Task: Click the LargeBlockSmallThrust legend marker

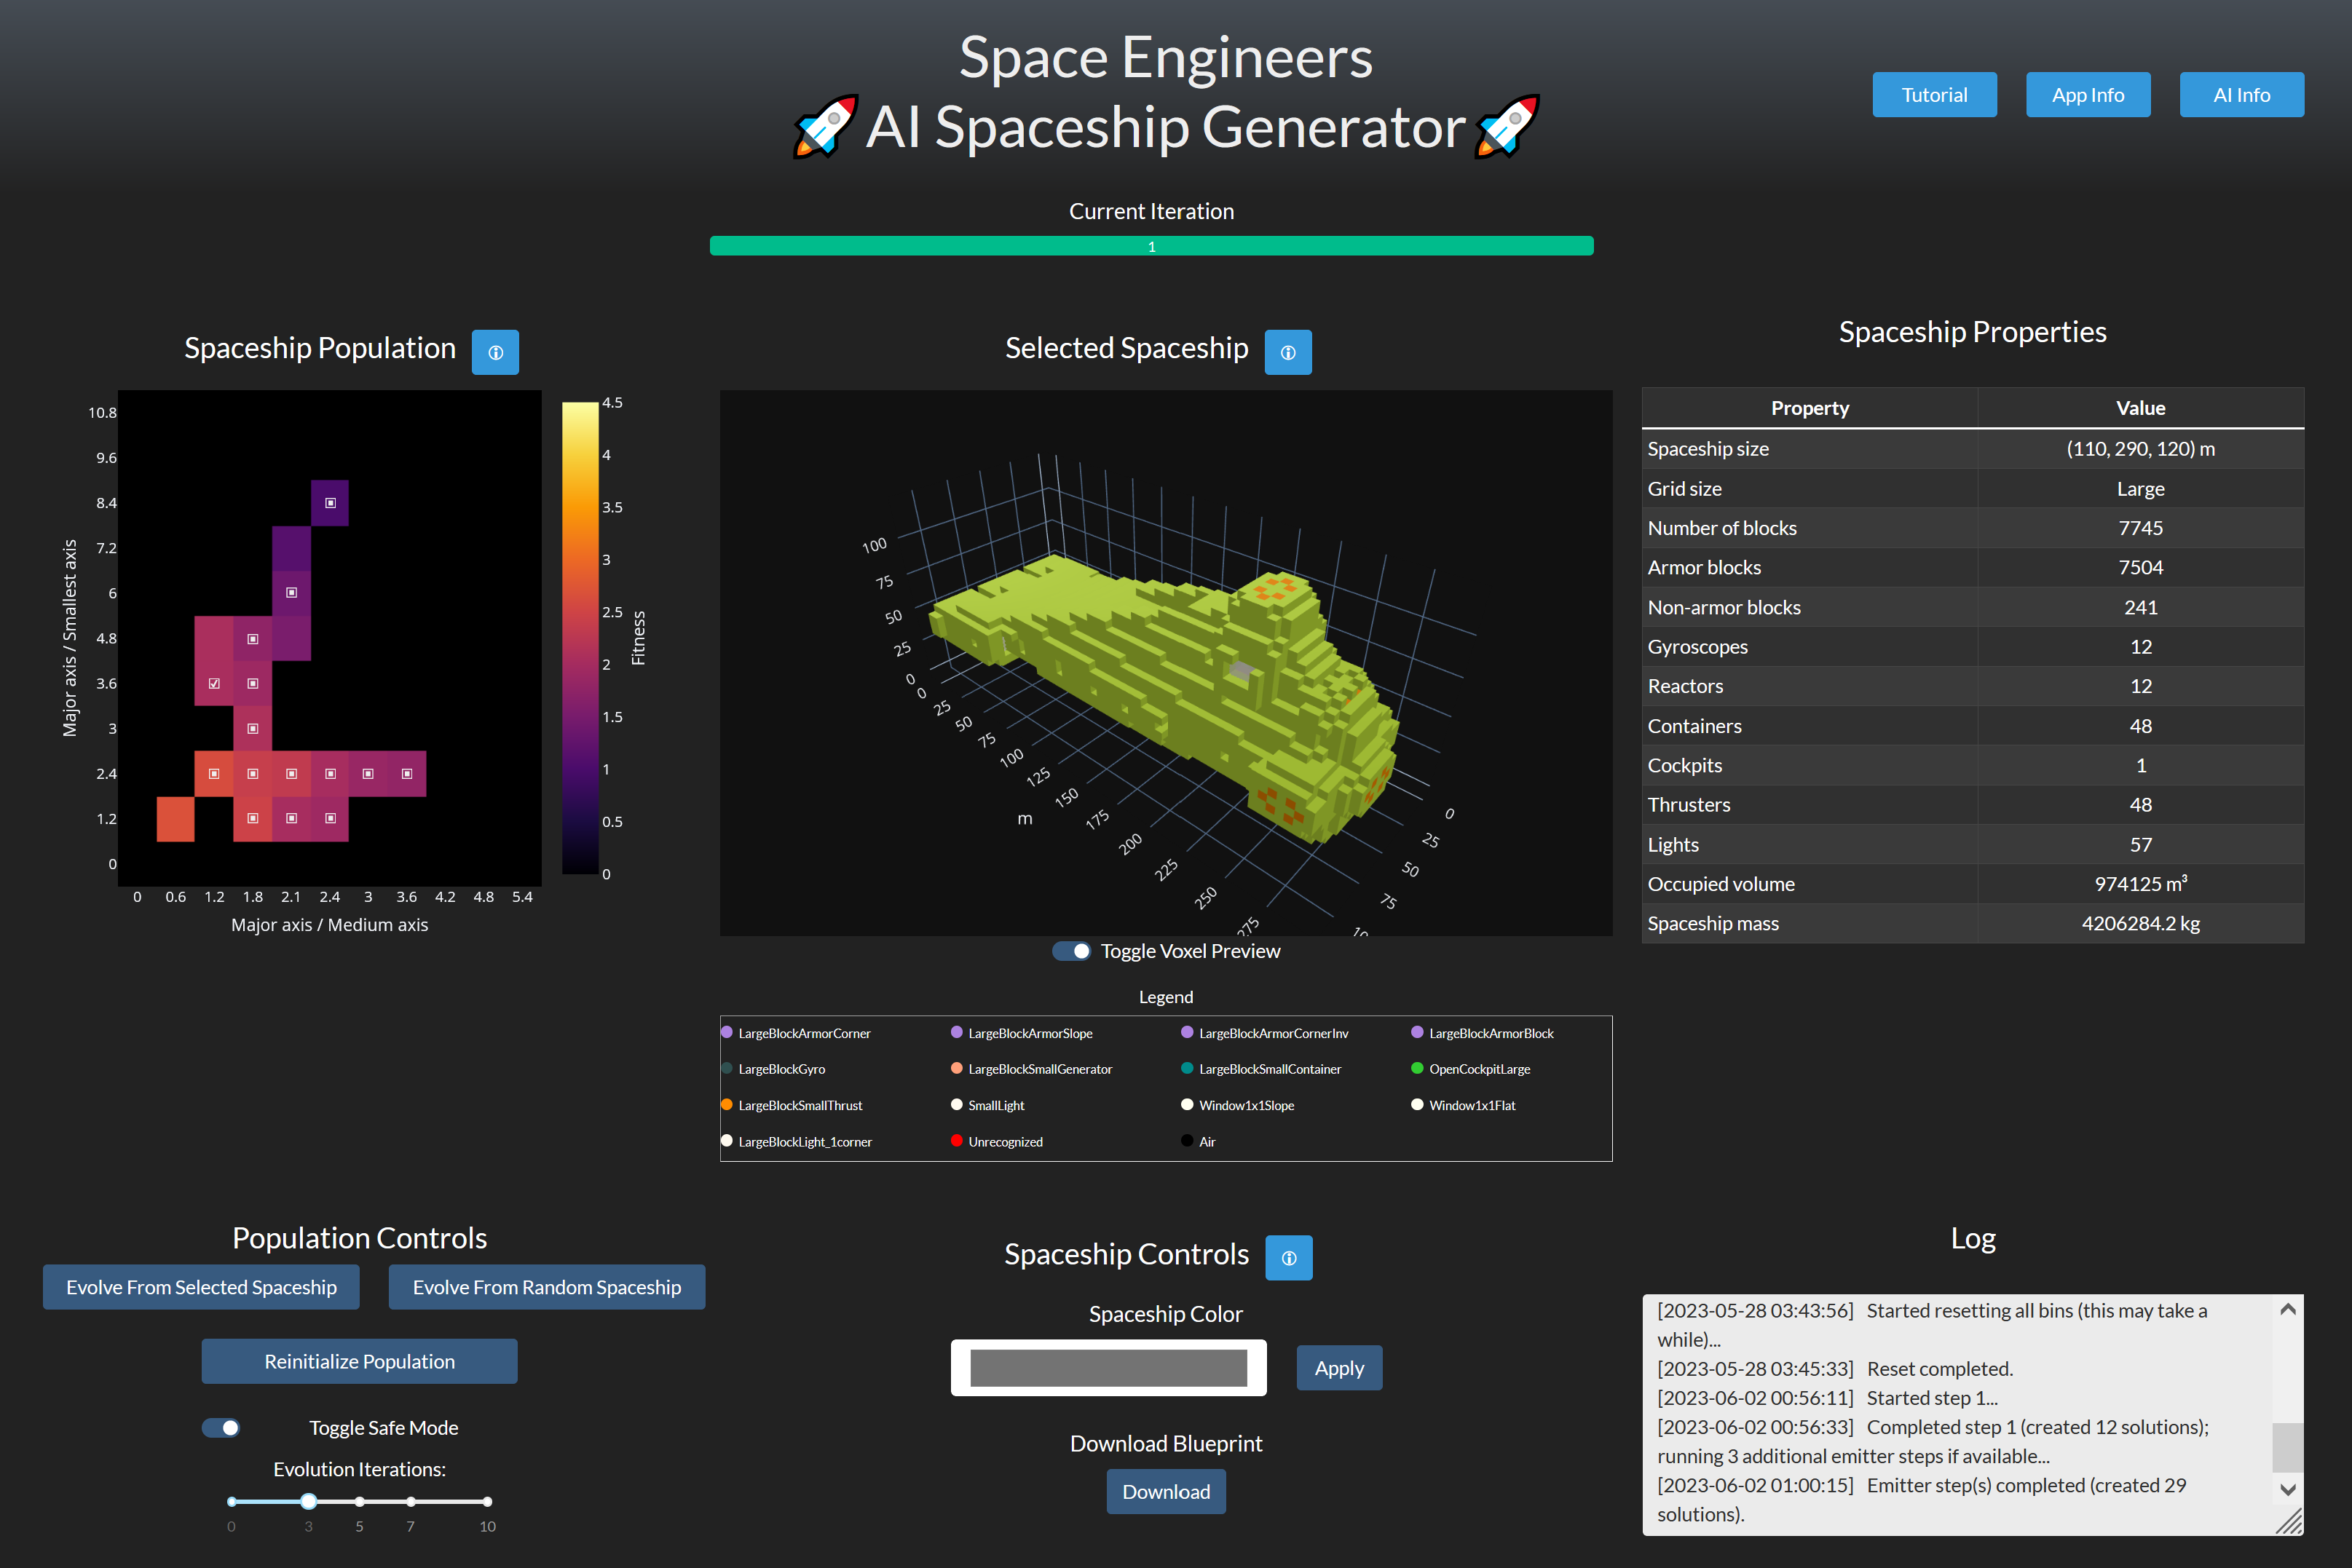Action: [727, 1105]
